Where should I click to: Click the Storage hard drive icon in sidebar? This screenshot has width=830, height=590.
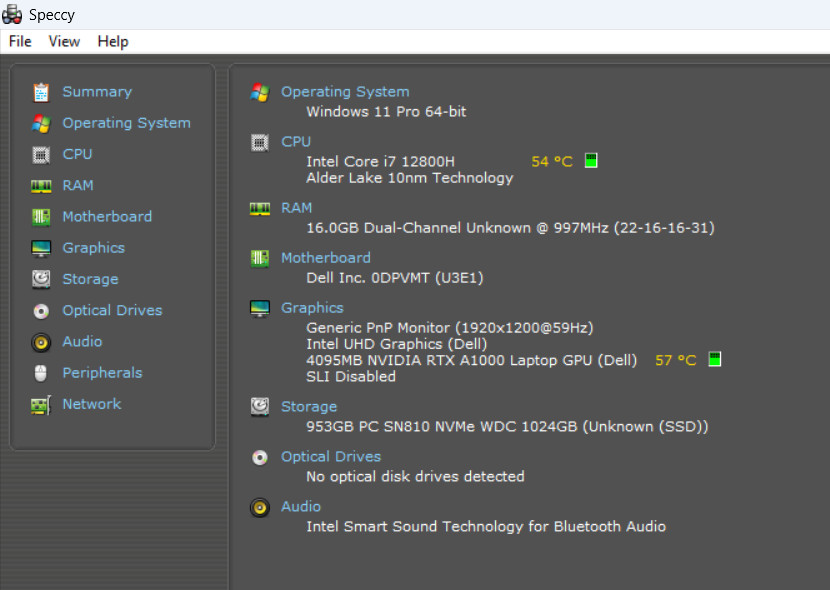click(x=41, y=279)
